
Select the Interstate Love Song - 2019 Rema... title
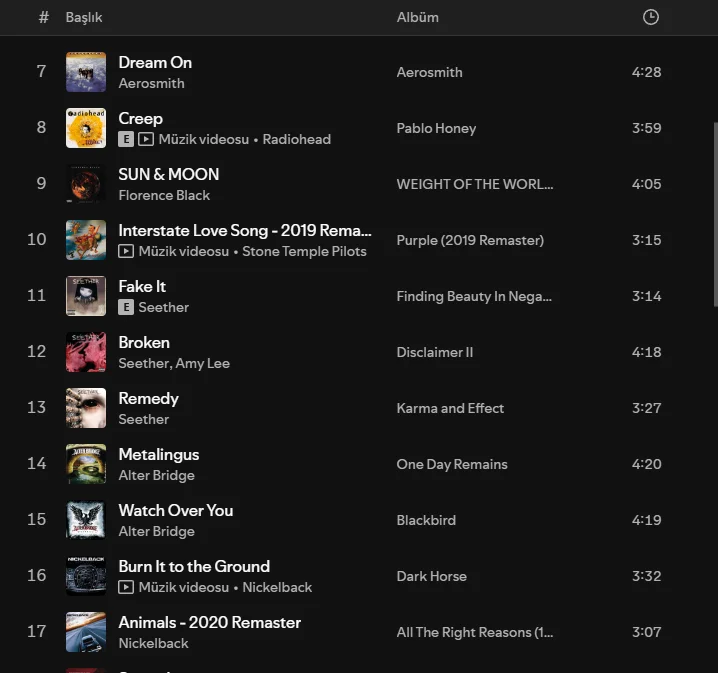click(245, 231)
